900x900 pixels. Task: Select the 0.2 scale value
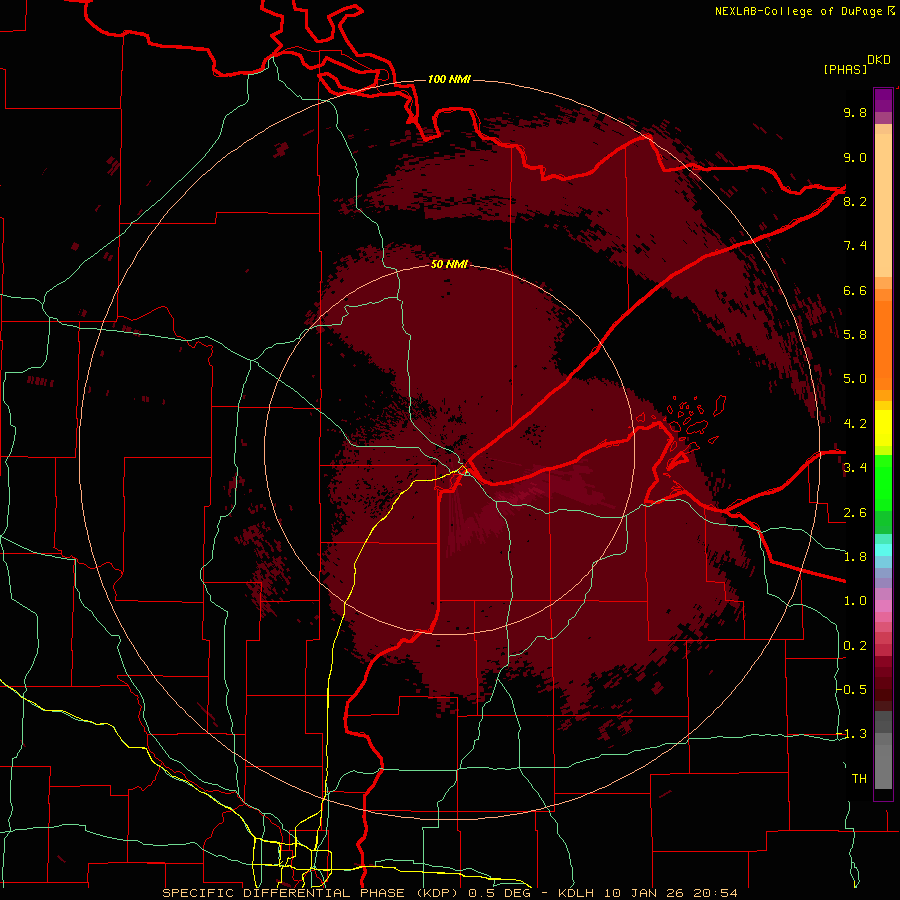coord(855,646)
